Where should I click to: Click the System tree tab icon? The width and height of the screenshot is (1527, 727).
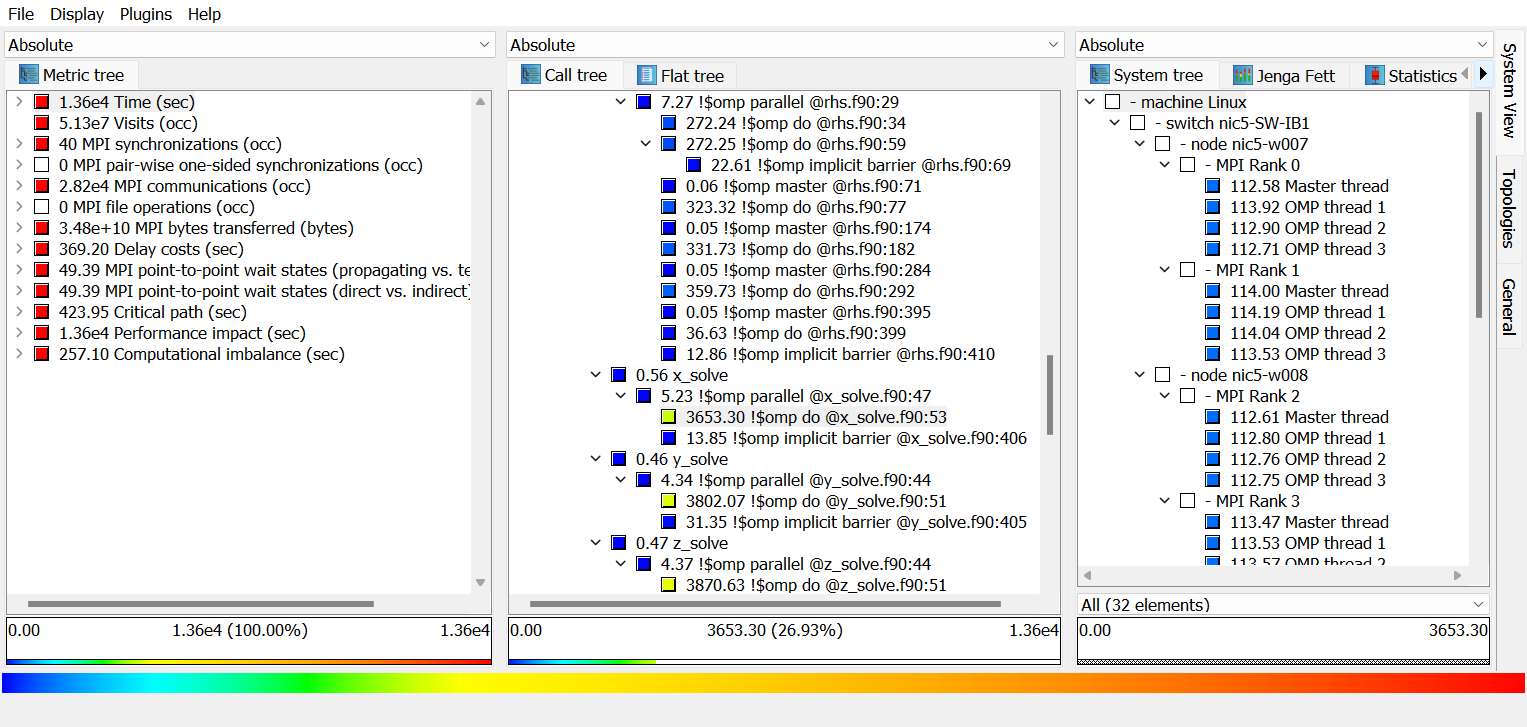pos(1100,75)
